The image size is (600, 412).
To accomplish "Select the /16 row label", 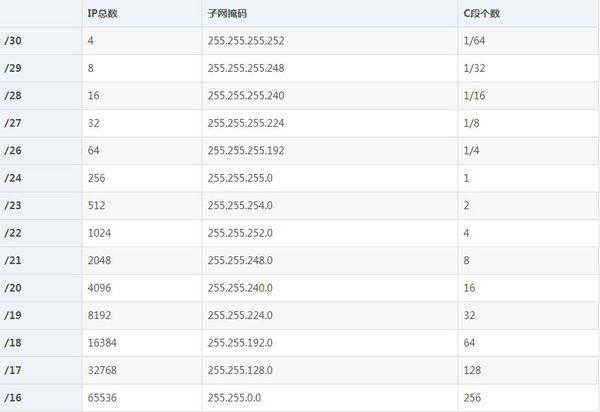I will pyautogui.click(x=13, y=398).
